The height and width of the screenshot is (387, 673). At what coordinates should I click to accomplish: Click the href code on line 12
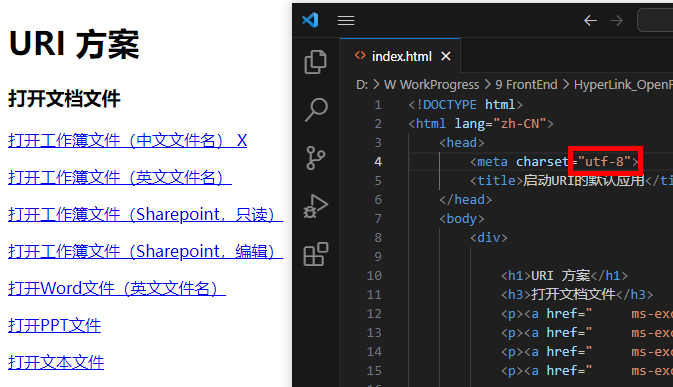[x=587, y=314]
